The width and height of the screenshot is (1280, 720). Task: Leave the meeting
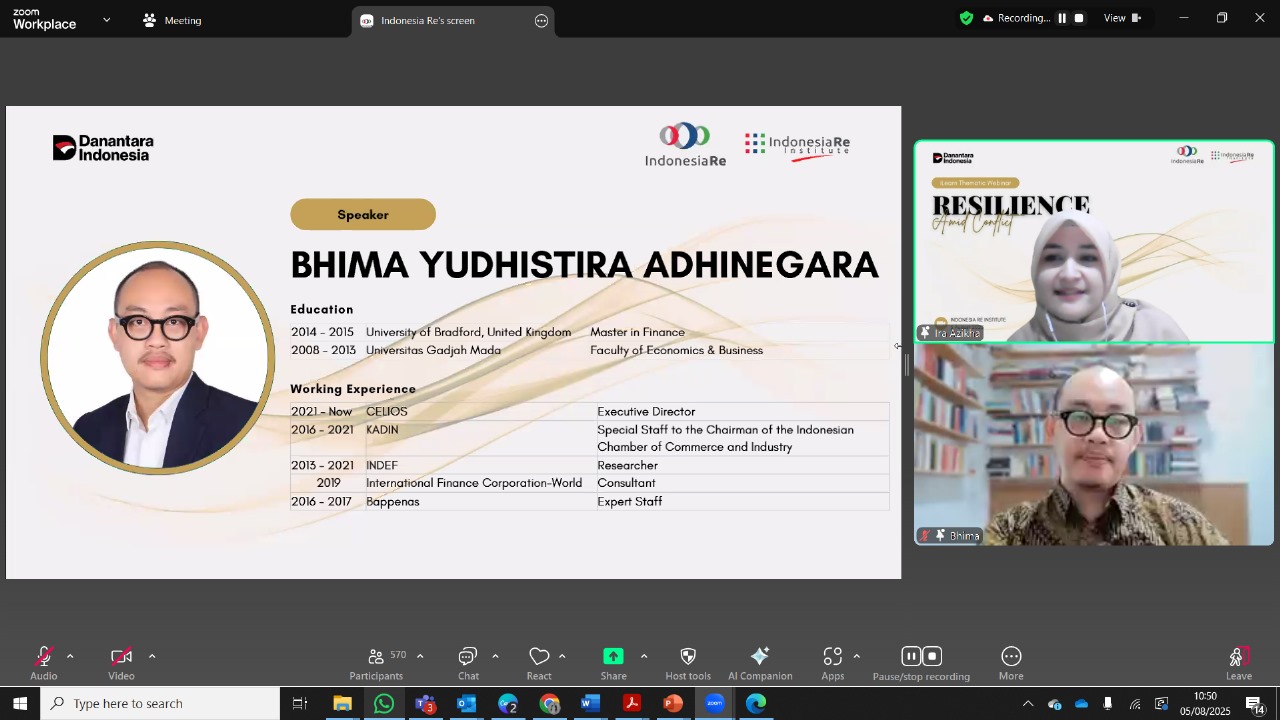(1239, 663)
